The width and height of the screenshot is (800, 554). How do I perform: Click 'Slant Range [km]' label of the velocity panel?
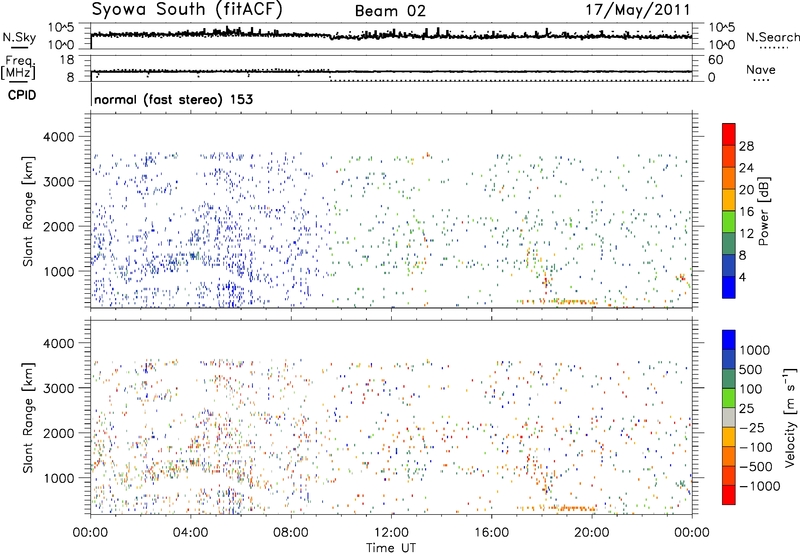tap(28, 417)
